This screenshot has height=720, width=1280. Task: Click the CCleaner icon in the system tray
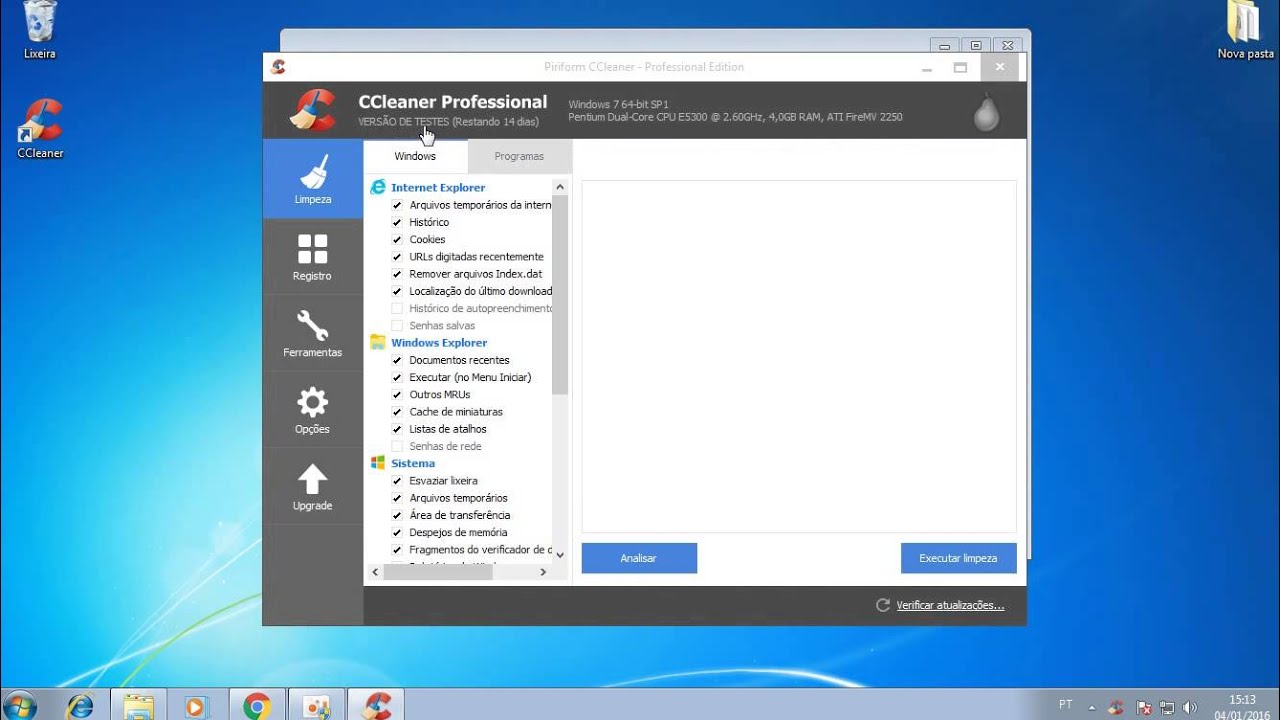[x=1116, y=707]
